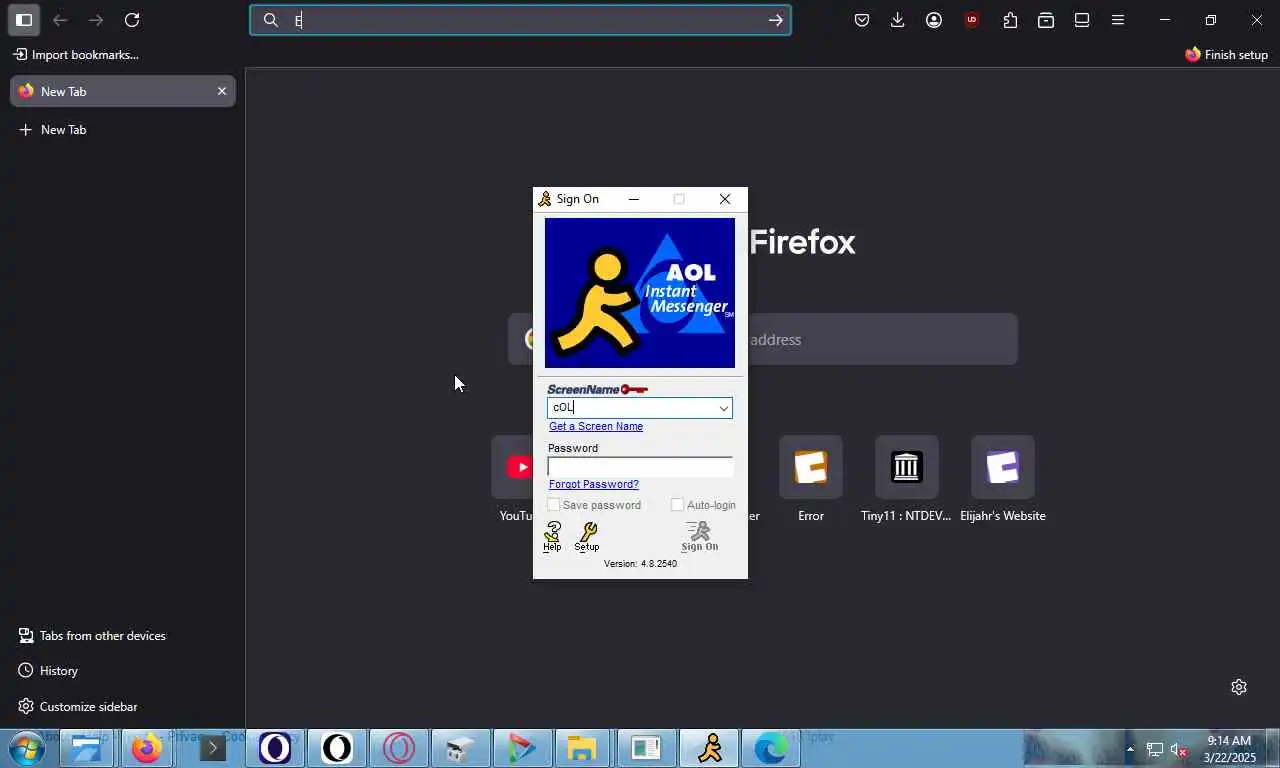Open the Firefox Account icon
Screen dimensions: 1280x768
coord(934,20)
